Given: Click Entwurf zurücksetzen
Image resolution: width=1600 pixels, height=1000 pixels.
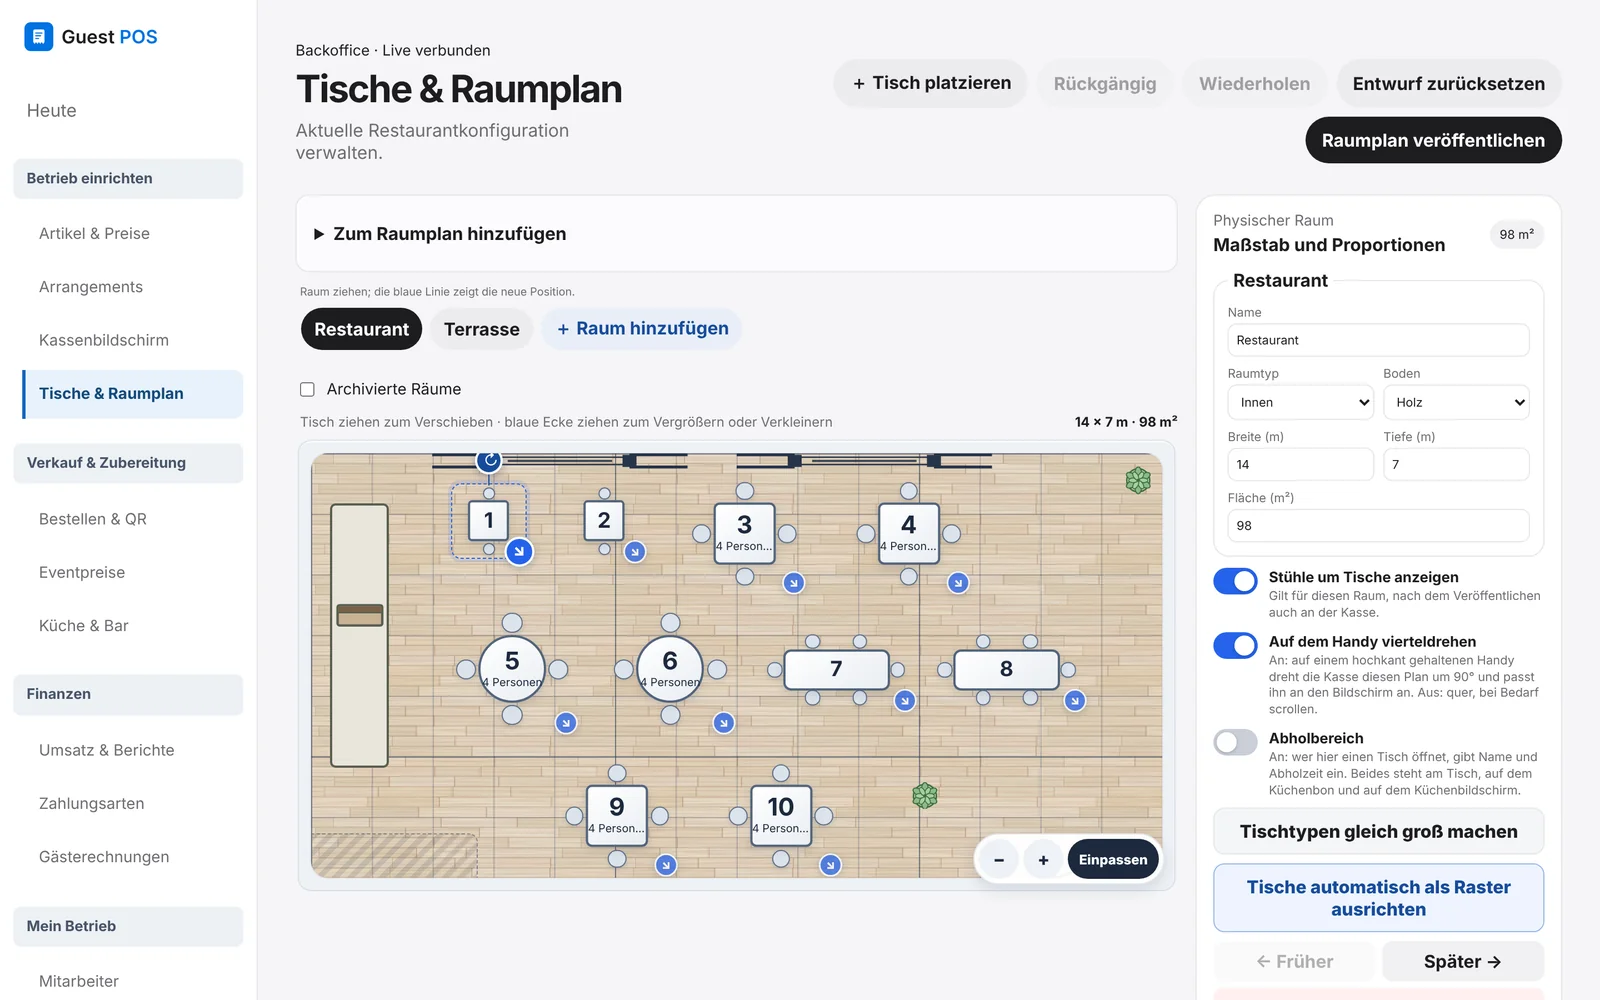Looking at the screenshot, I should (1448, 84).
